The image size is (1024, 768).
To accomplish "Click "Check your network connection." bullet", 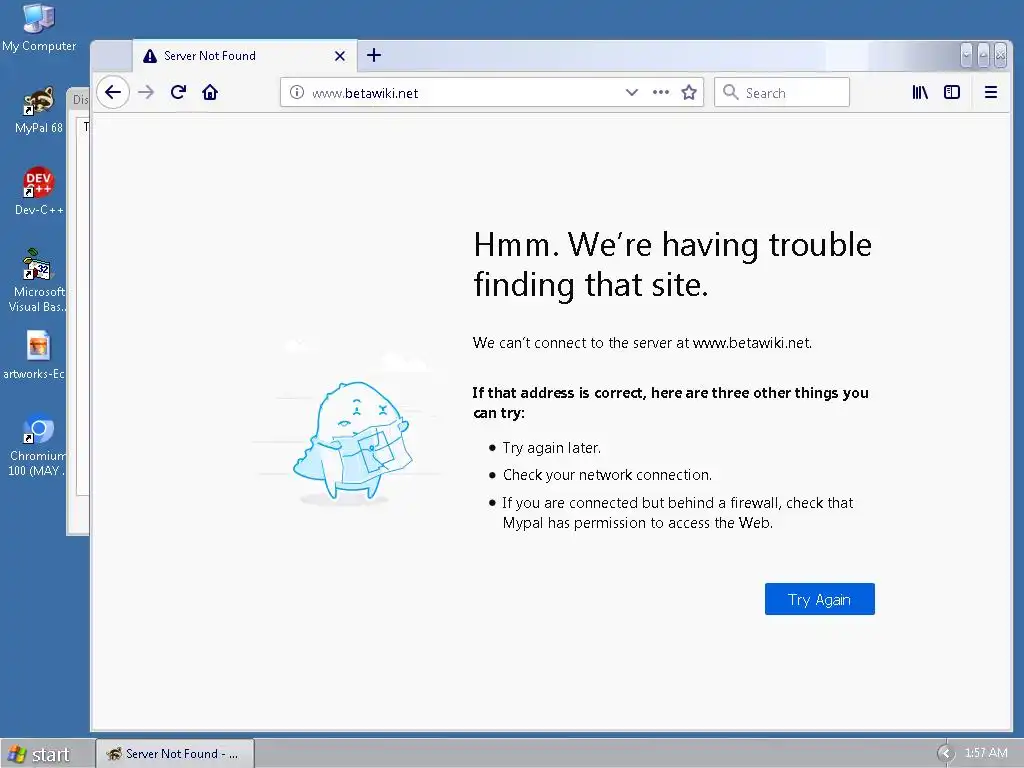I will 607,475.
